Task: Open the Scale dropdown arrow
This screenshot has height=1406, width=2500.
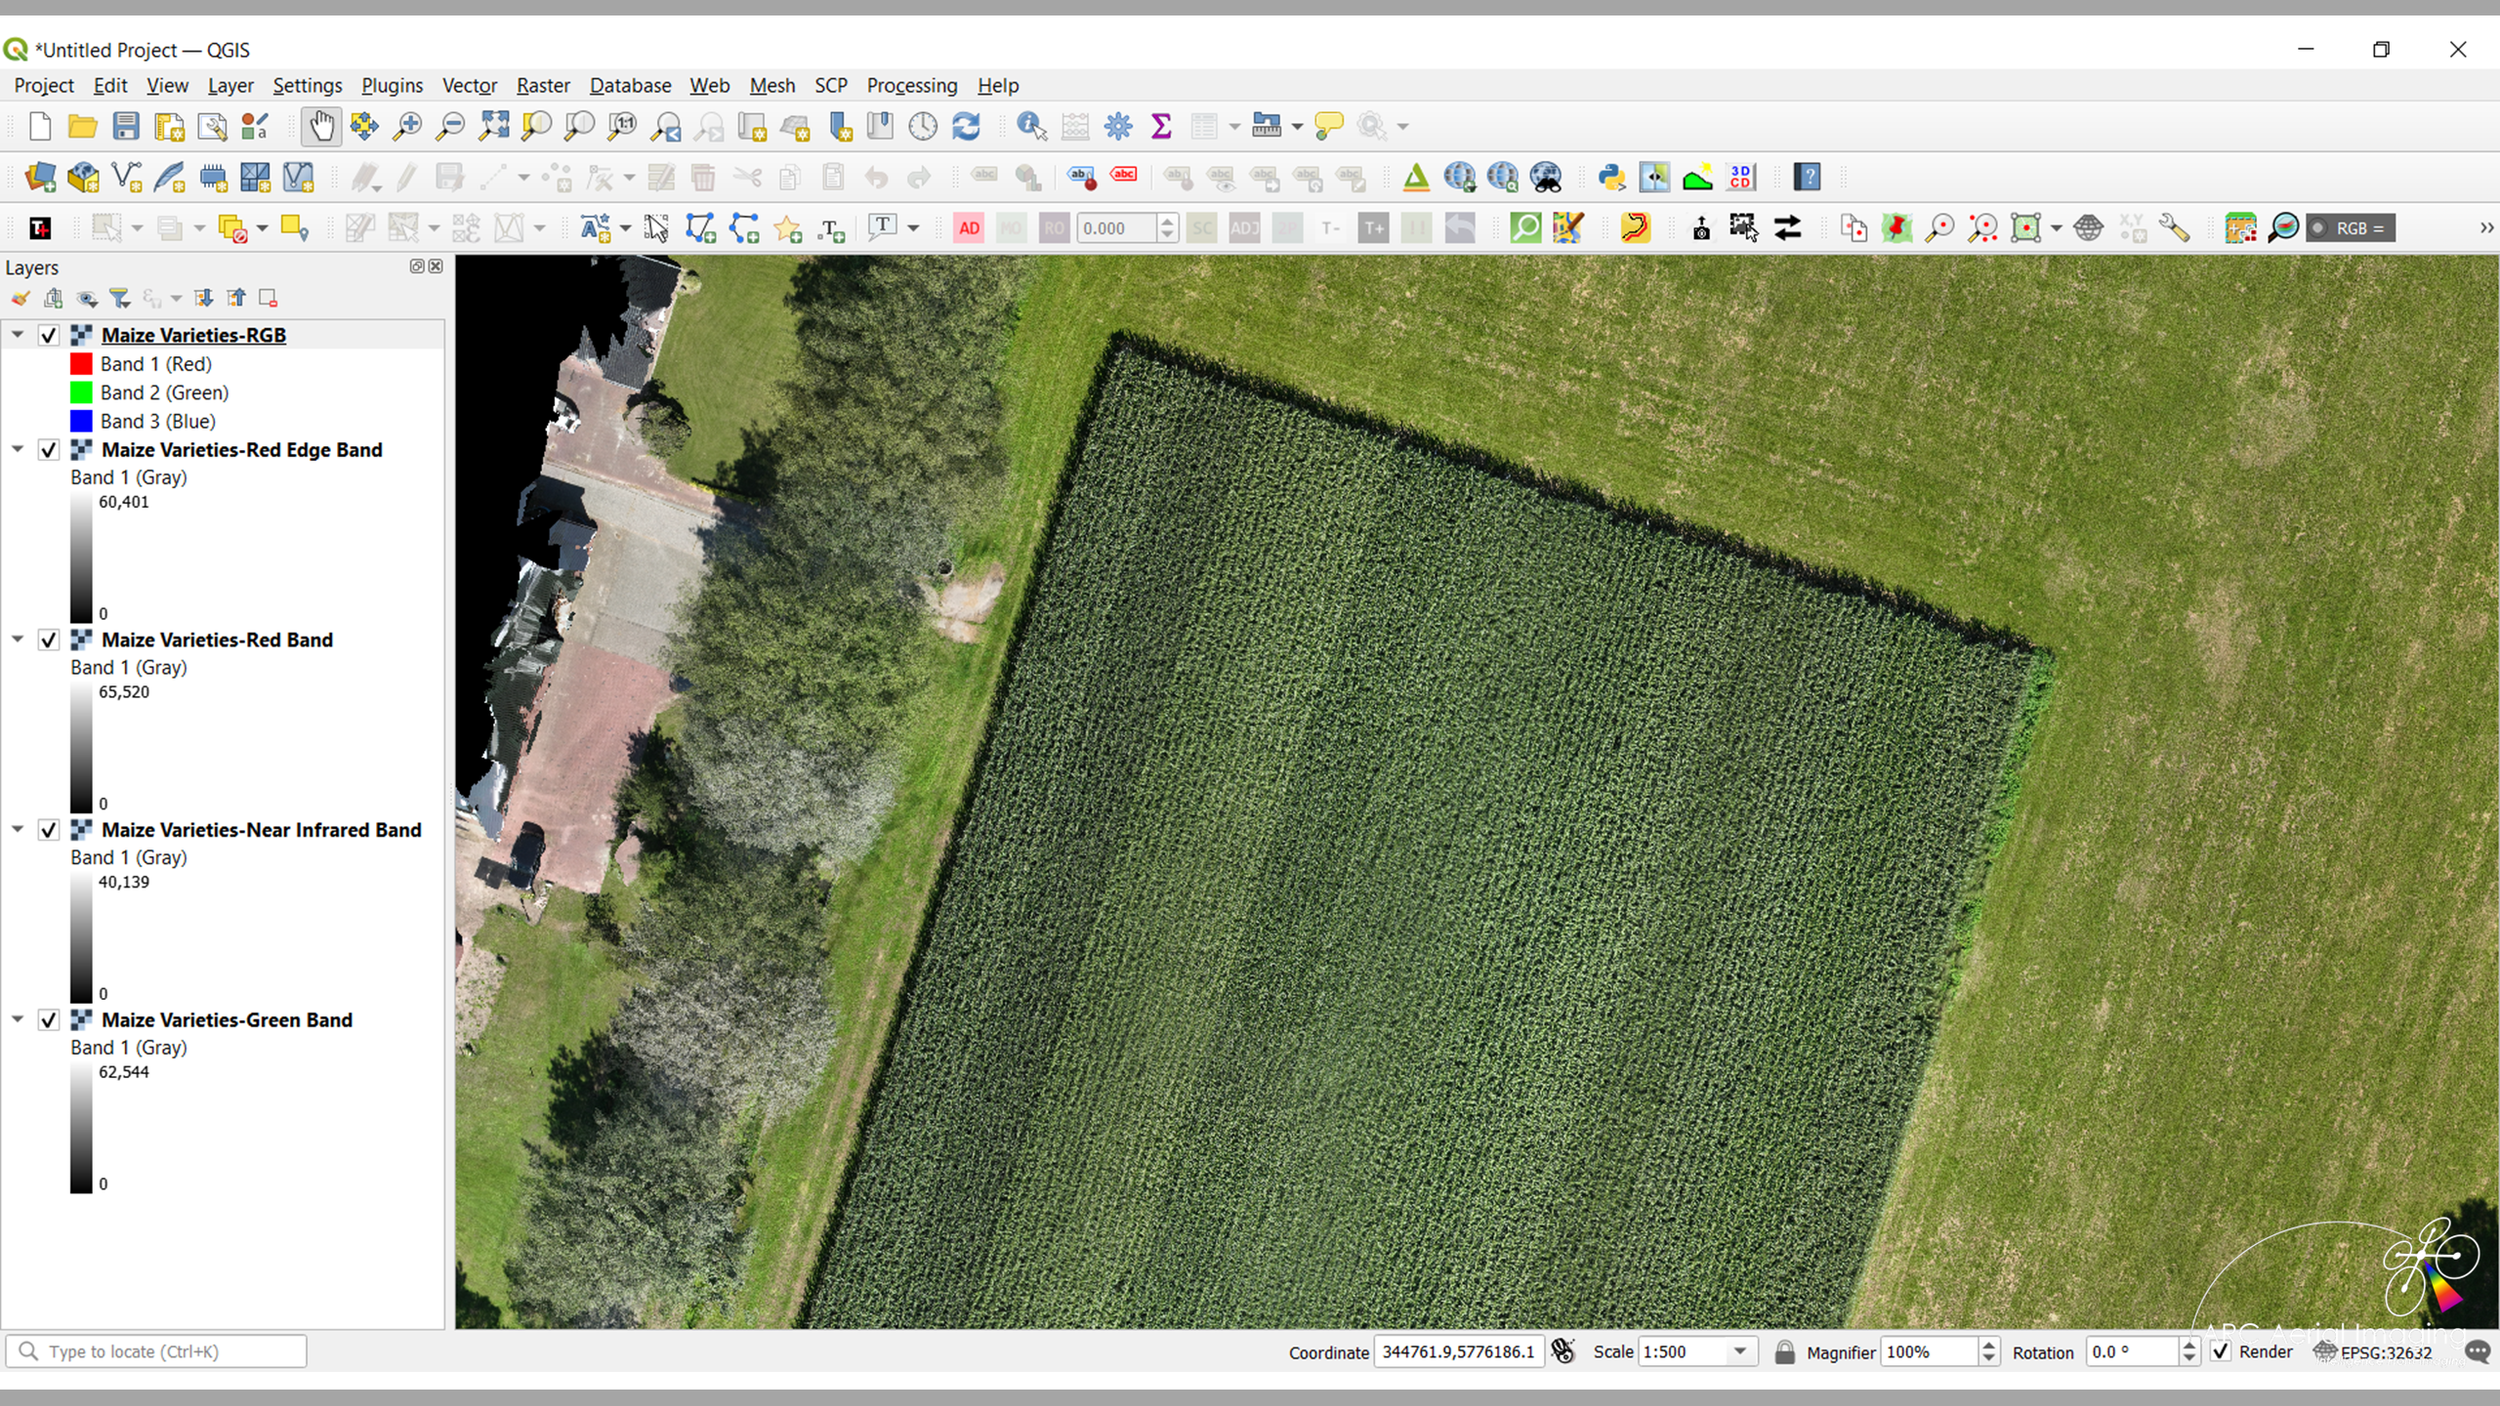Action: coord(1740,1352)
